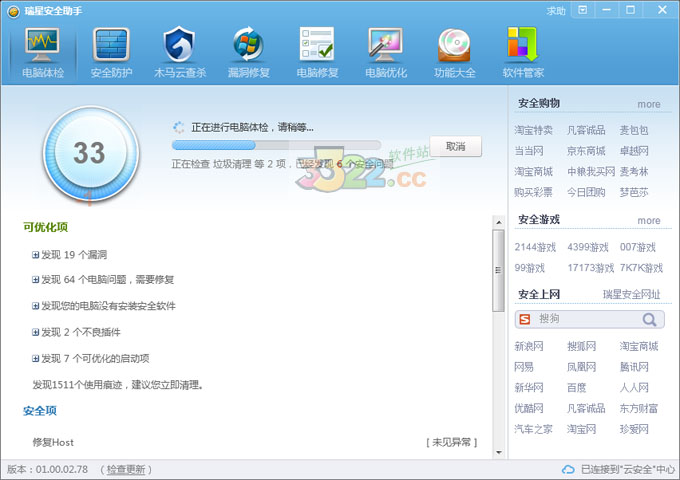The width and height of the screenshot is (680, 480).
Task: Open 京东商城 shopping link
Action: tap(586, 151)
